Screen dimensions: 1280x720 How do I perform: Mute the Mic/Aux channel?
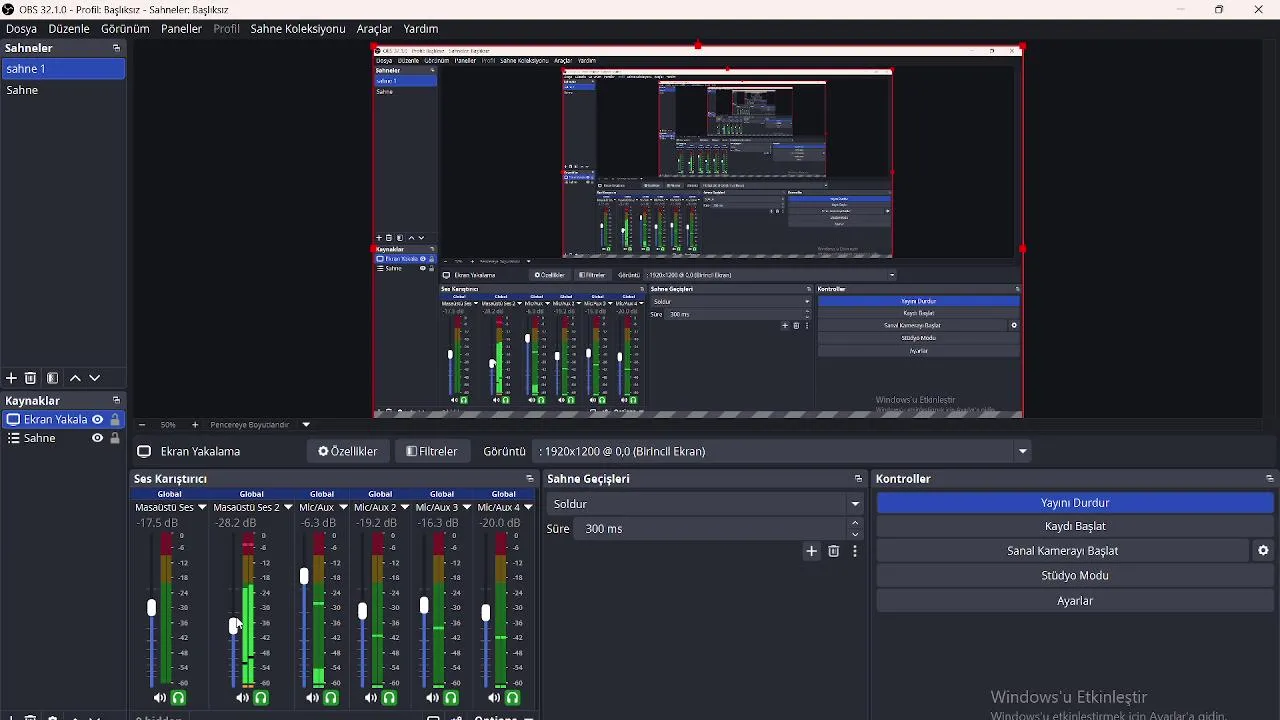313,698
